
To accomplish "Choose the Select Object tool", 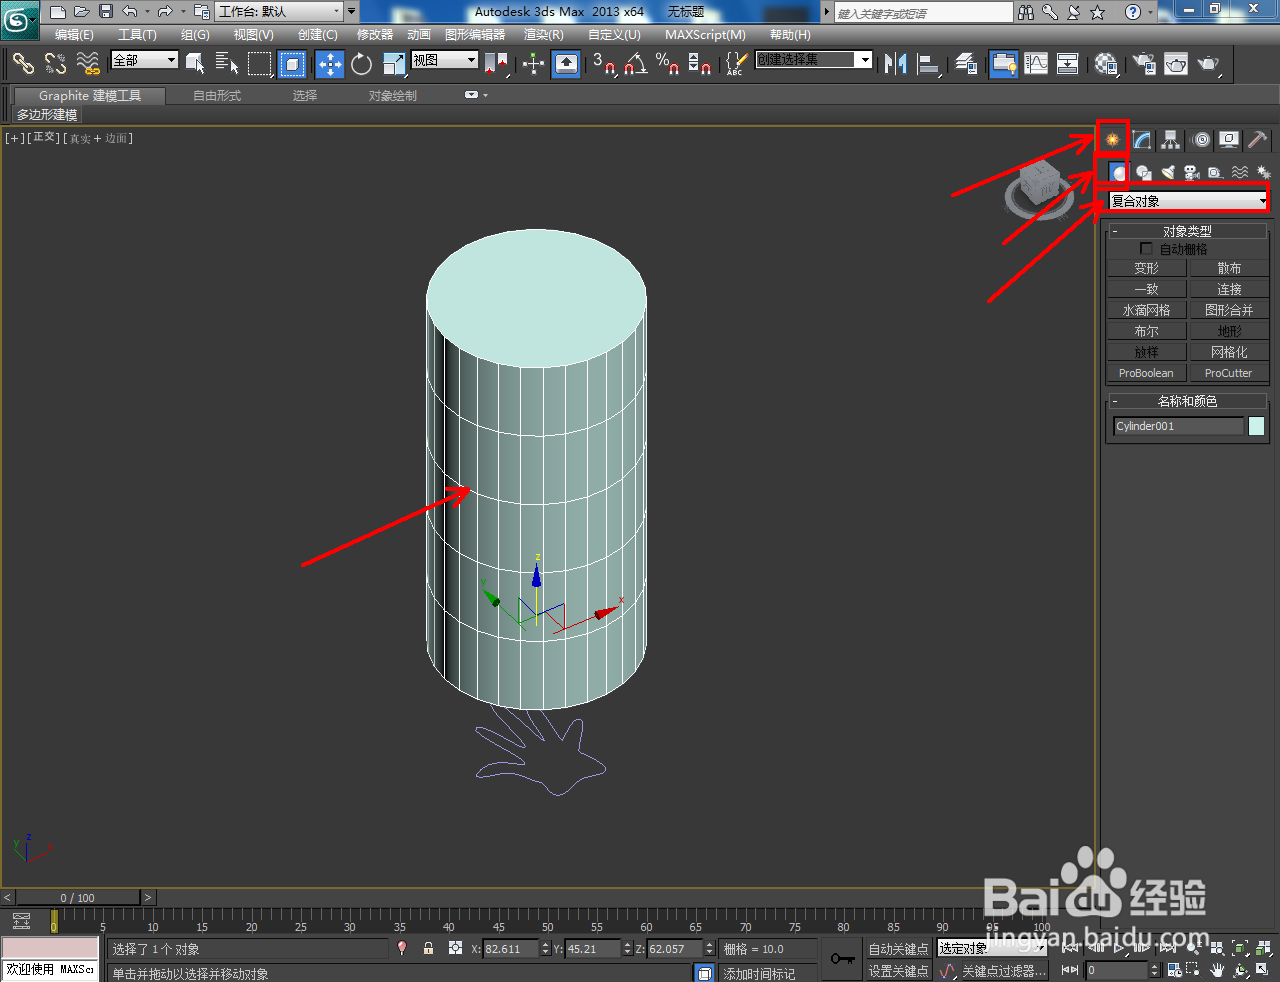I will [195, 64].
